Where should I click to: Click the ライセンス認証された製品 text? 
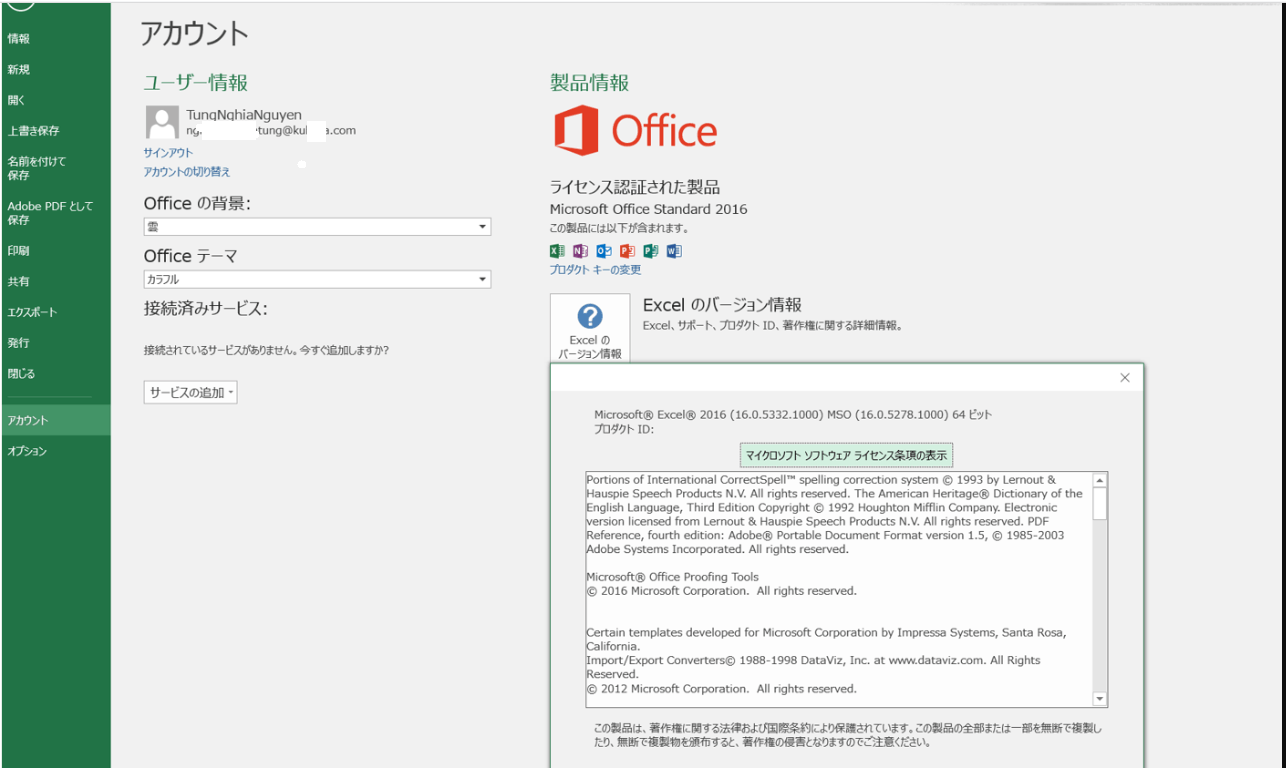[x=635, y=187]
